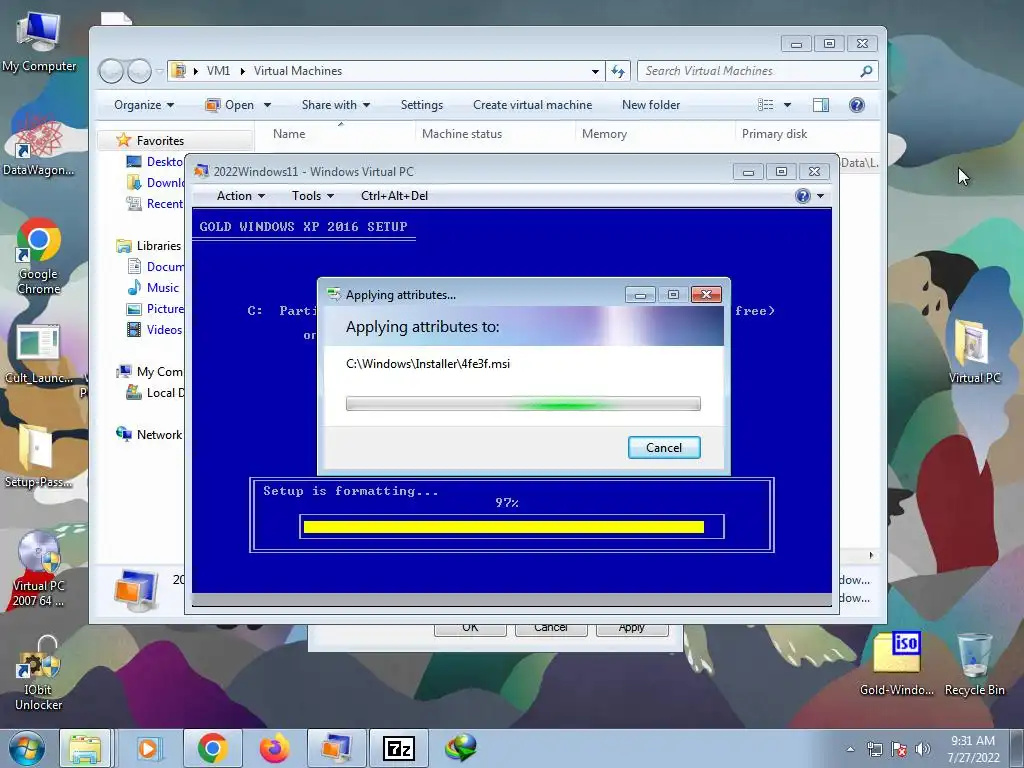1024x768 pixels.
Task: Expand the address bar history dropdown
Action: tap(595, 71)
